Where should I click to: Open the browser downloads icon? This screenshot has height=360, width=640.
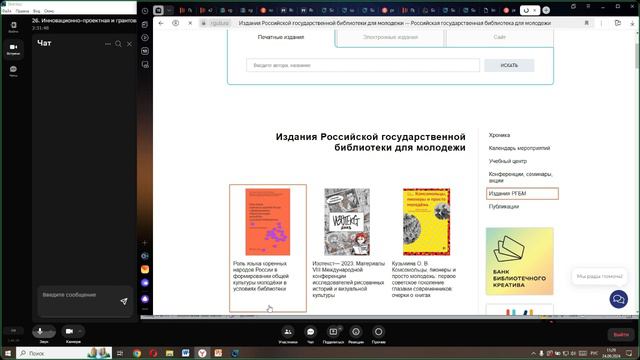click(632, 23)
